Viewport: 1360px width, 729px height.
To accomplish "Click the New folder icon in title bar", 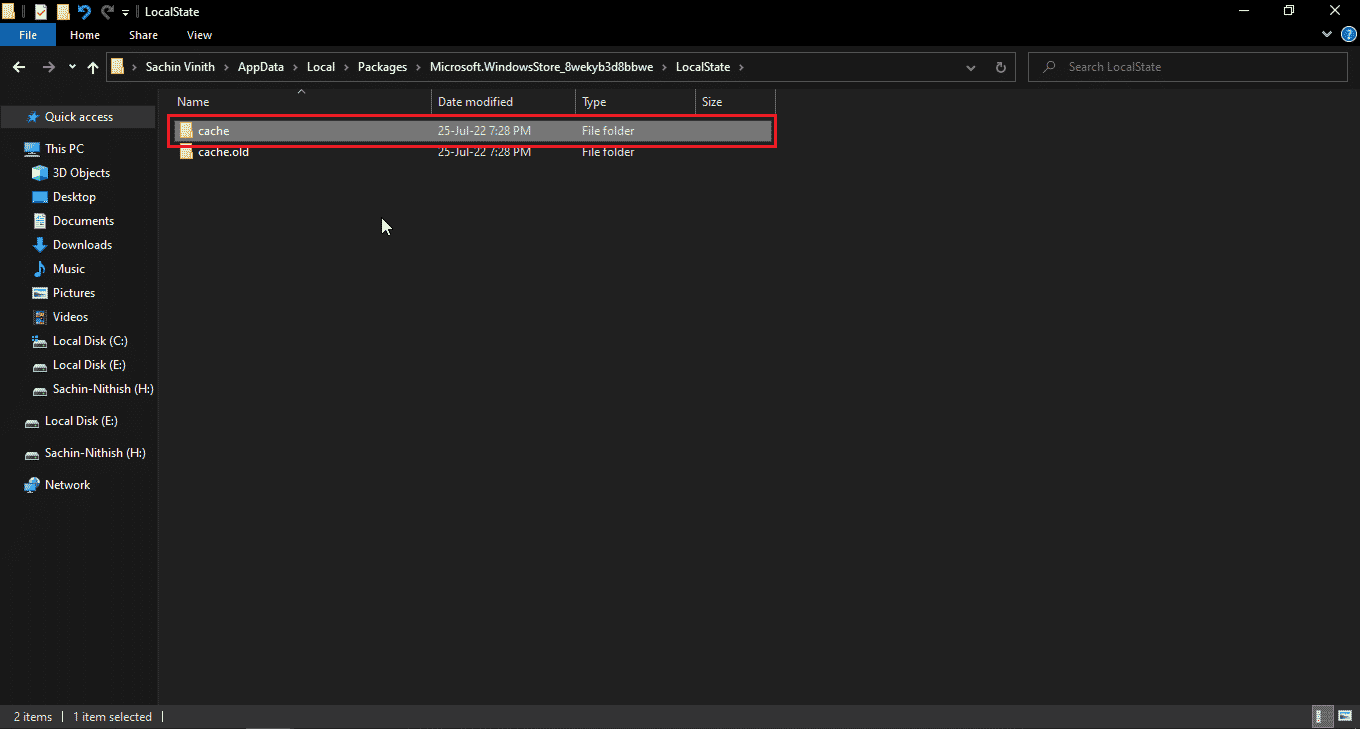I will pos(63,12).
